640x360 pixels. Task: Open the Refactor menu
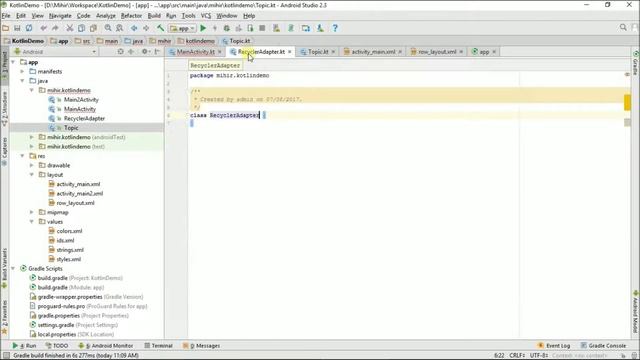coord(131,16)
